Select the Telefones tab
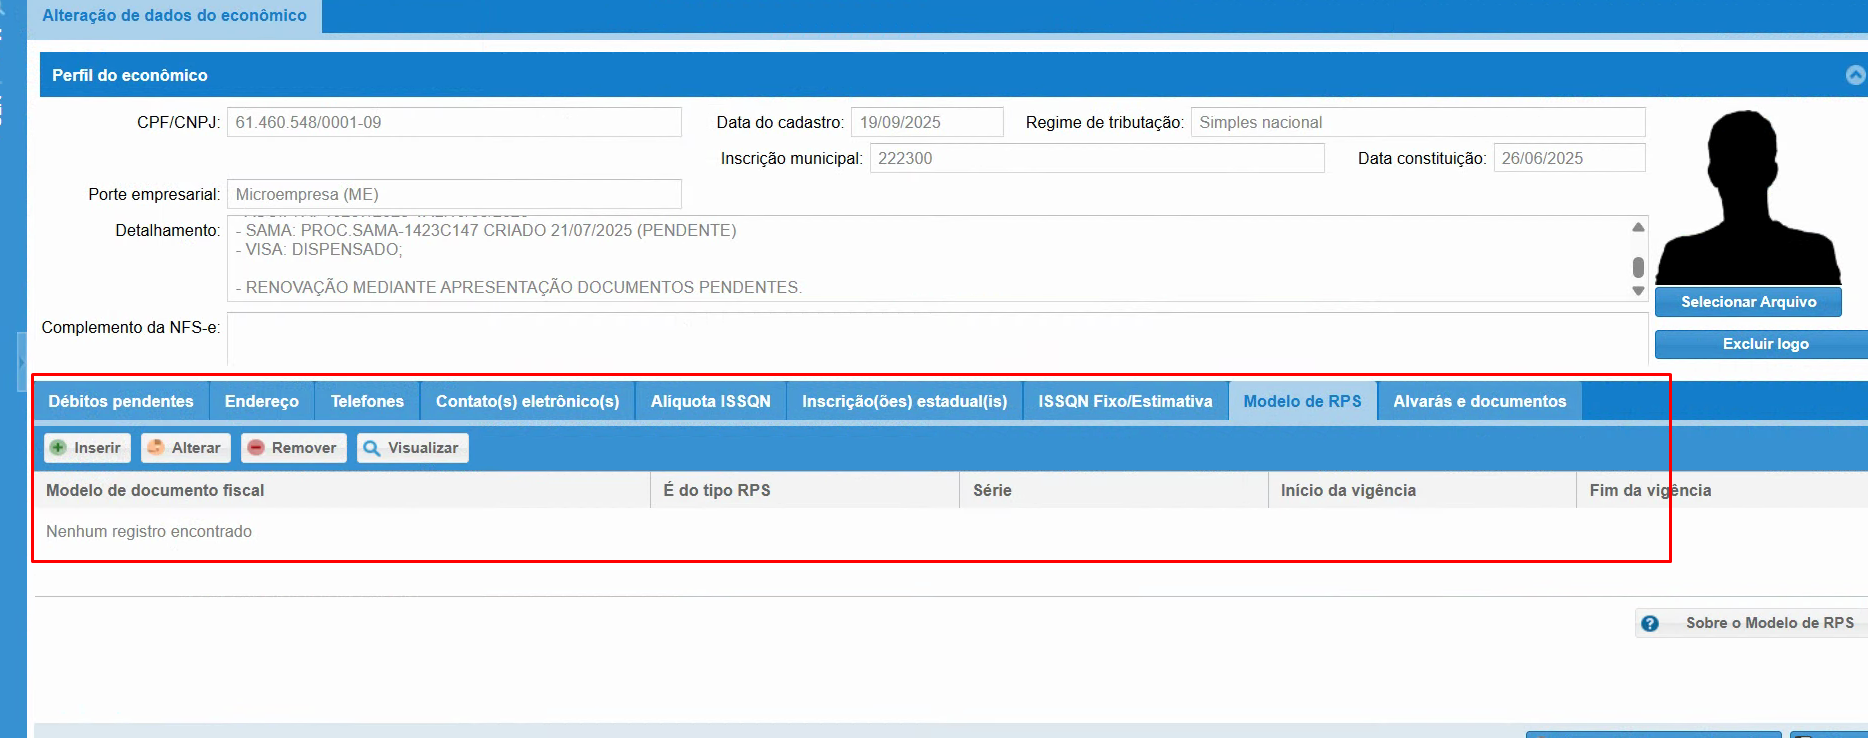The width and height of the screenshot is (1868, 738). click(367, 401)
